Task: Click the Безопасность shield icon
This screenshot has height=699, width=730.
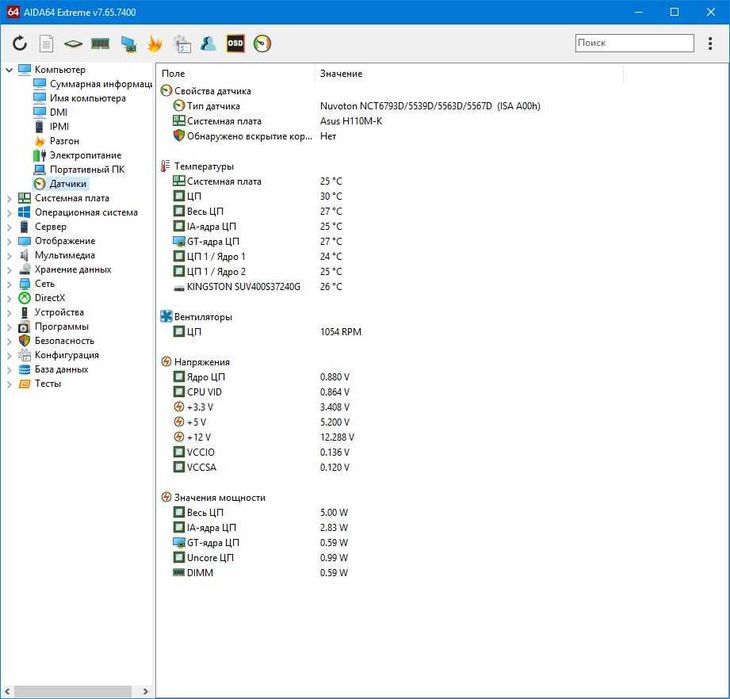Action: coord(24,341)
